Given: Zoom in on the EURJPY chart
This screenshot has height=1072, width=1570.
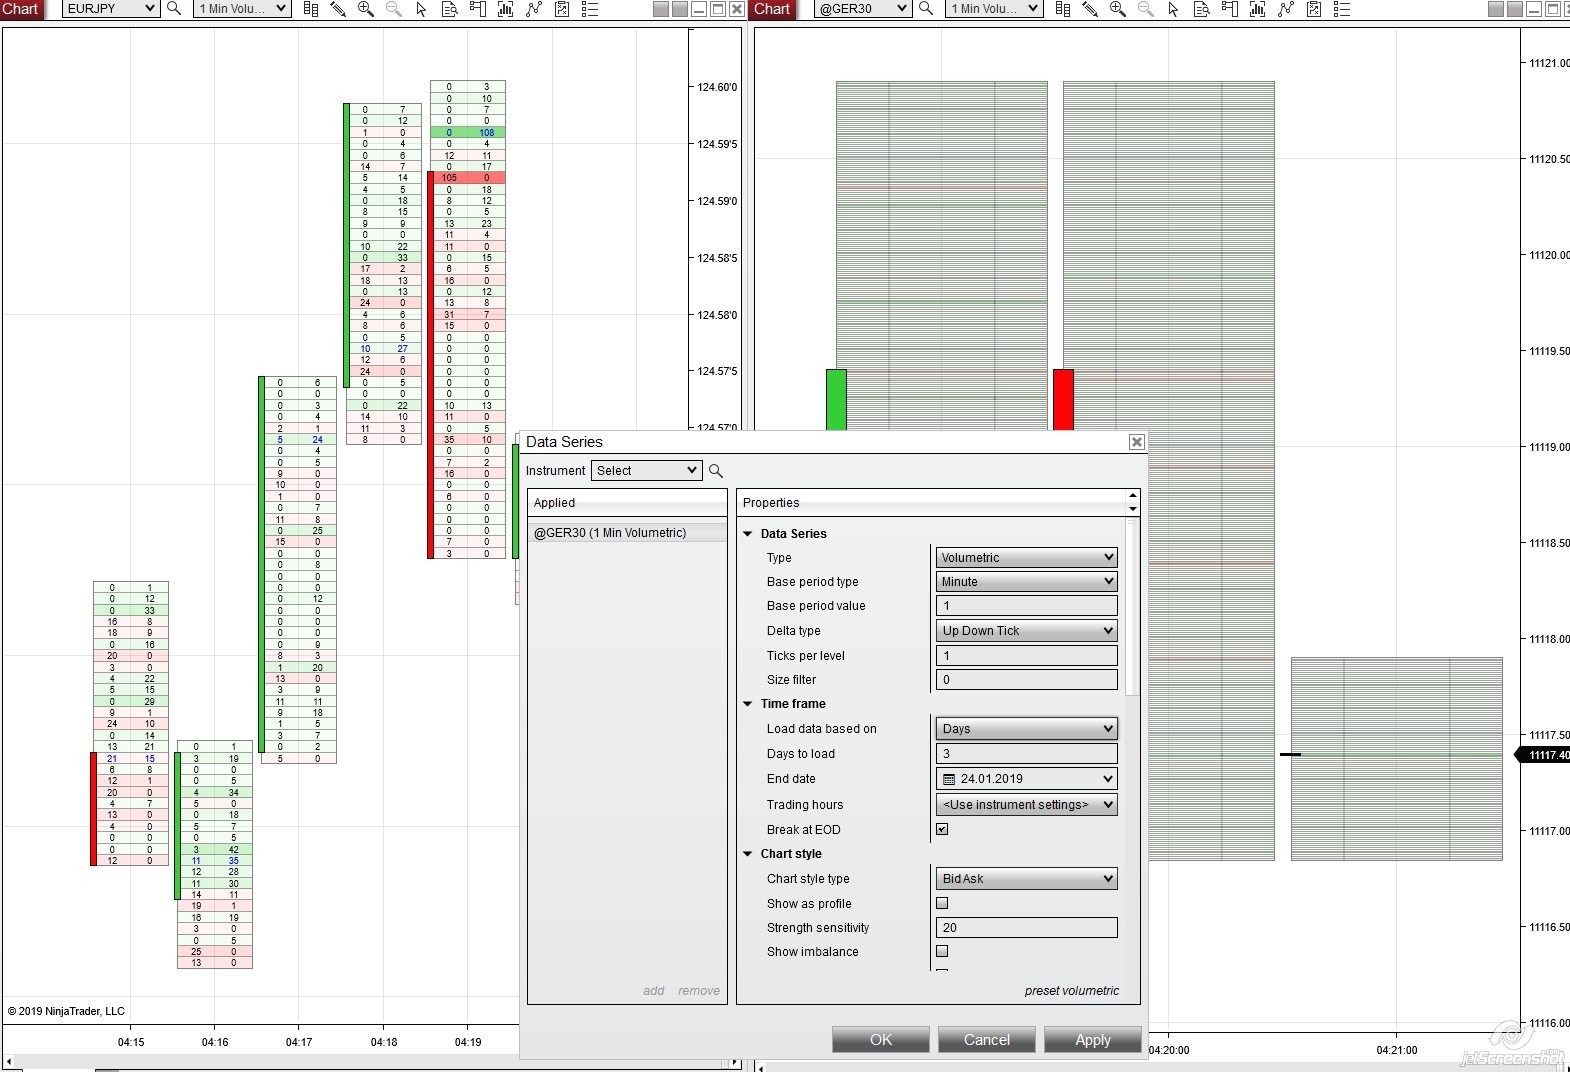Looking at the screenshot, I should [x=366, y=9].
